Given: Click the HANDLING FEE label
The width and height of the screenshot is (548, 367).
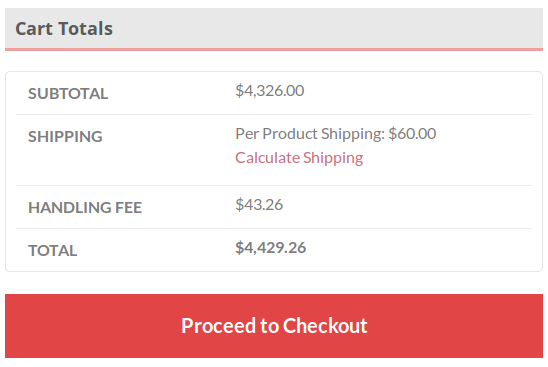Looking at the screenshot, I should pyautogui.click(x=85, y=208).
